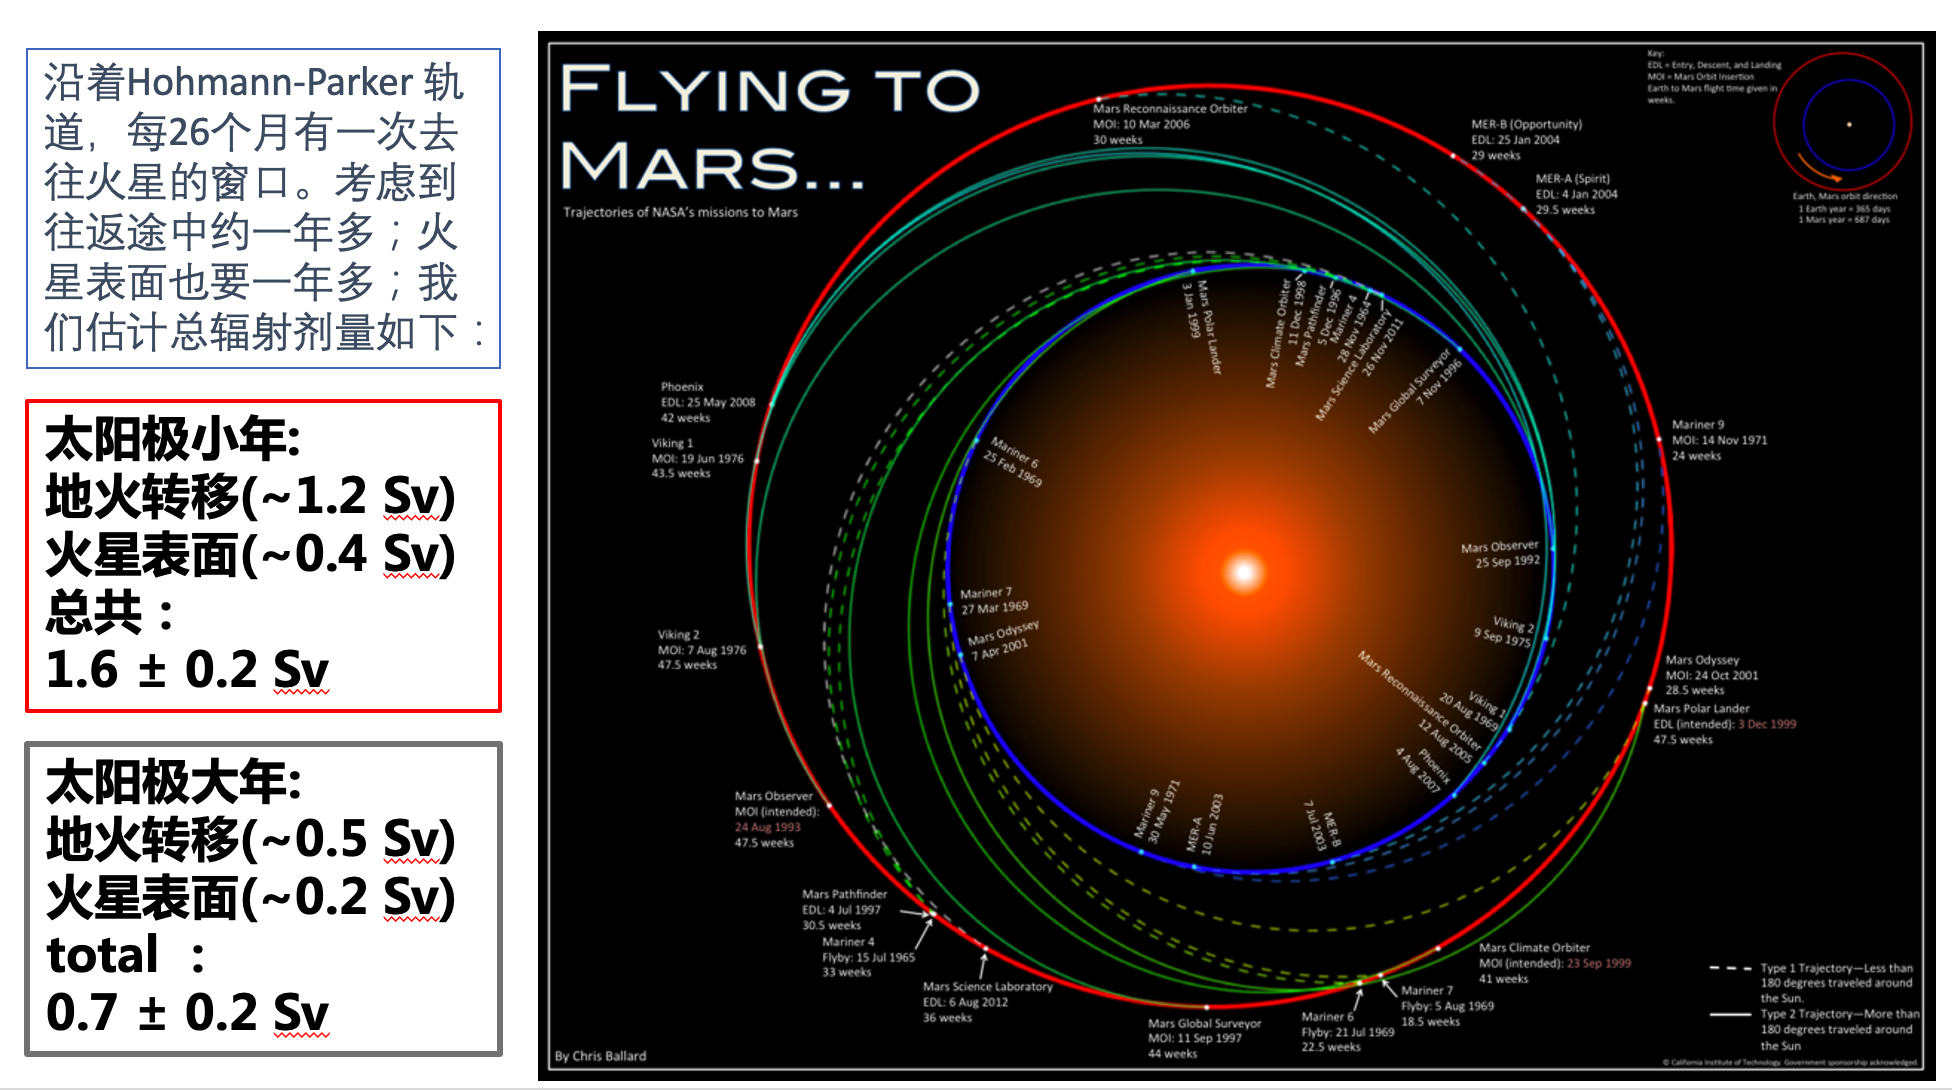Select the "1.6 ± 0.2 Sv" total value
The height and width of the screenshot is (1090, 1952).
[x=187, y=669]
